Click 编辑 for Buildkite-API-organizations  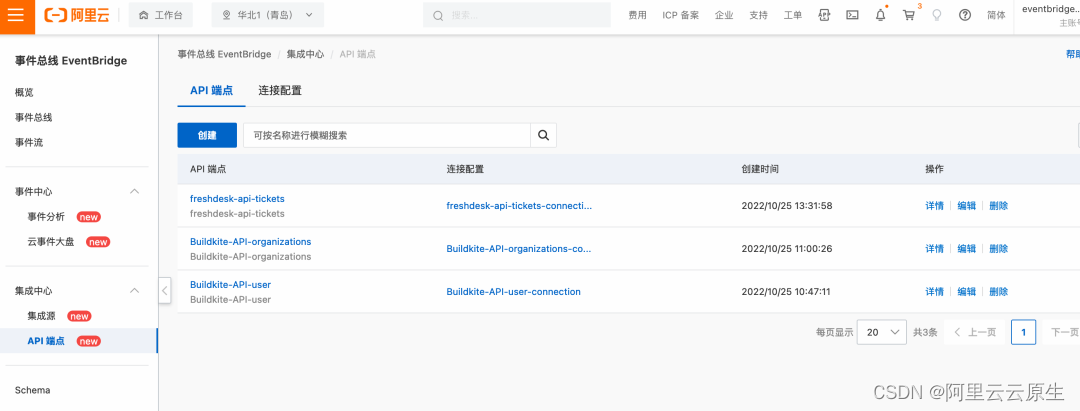tap(967, 249)
